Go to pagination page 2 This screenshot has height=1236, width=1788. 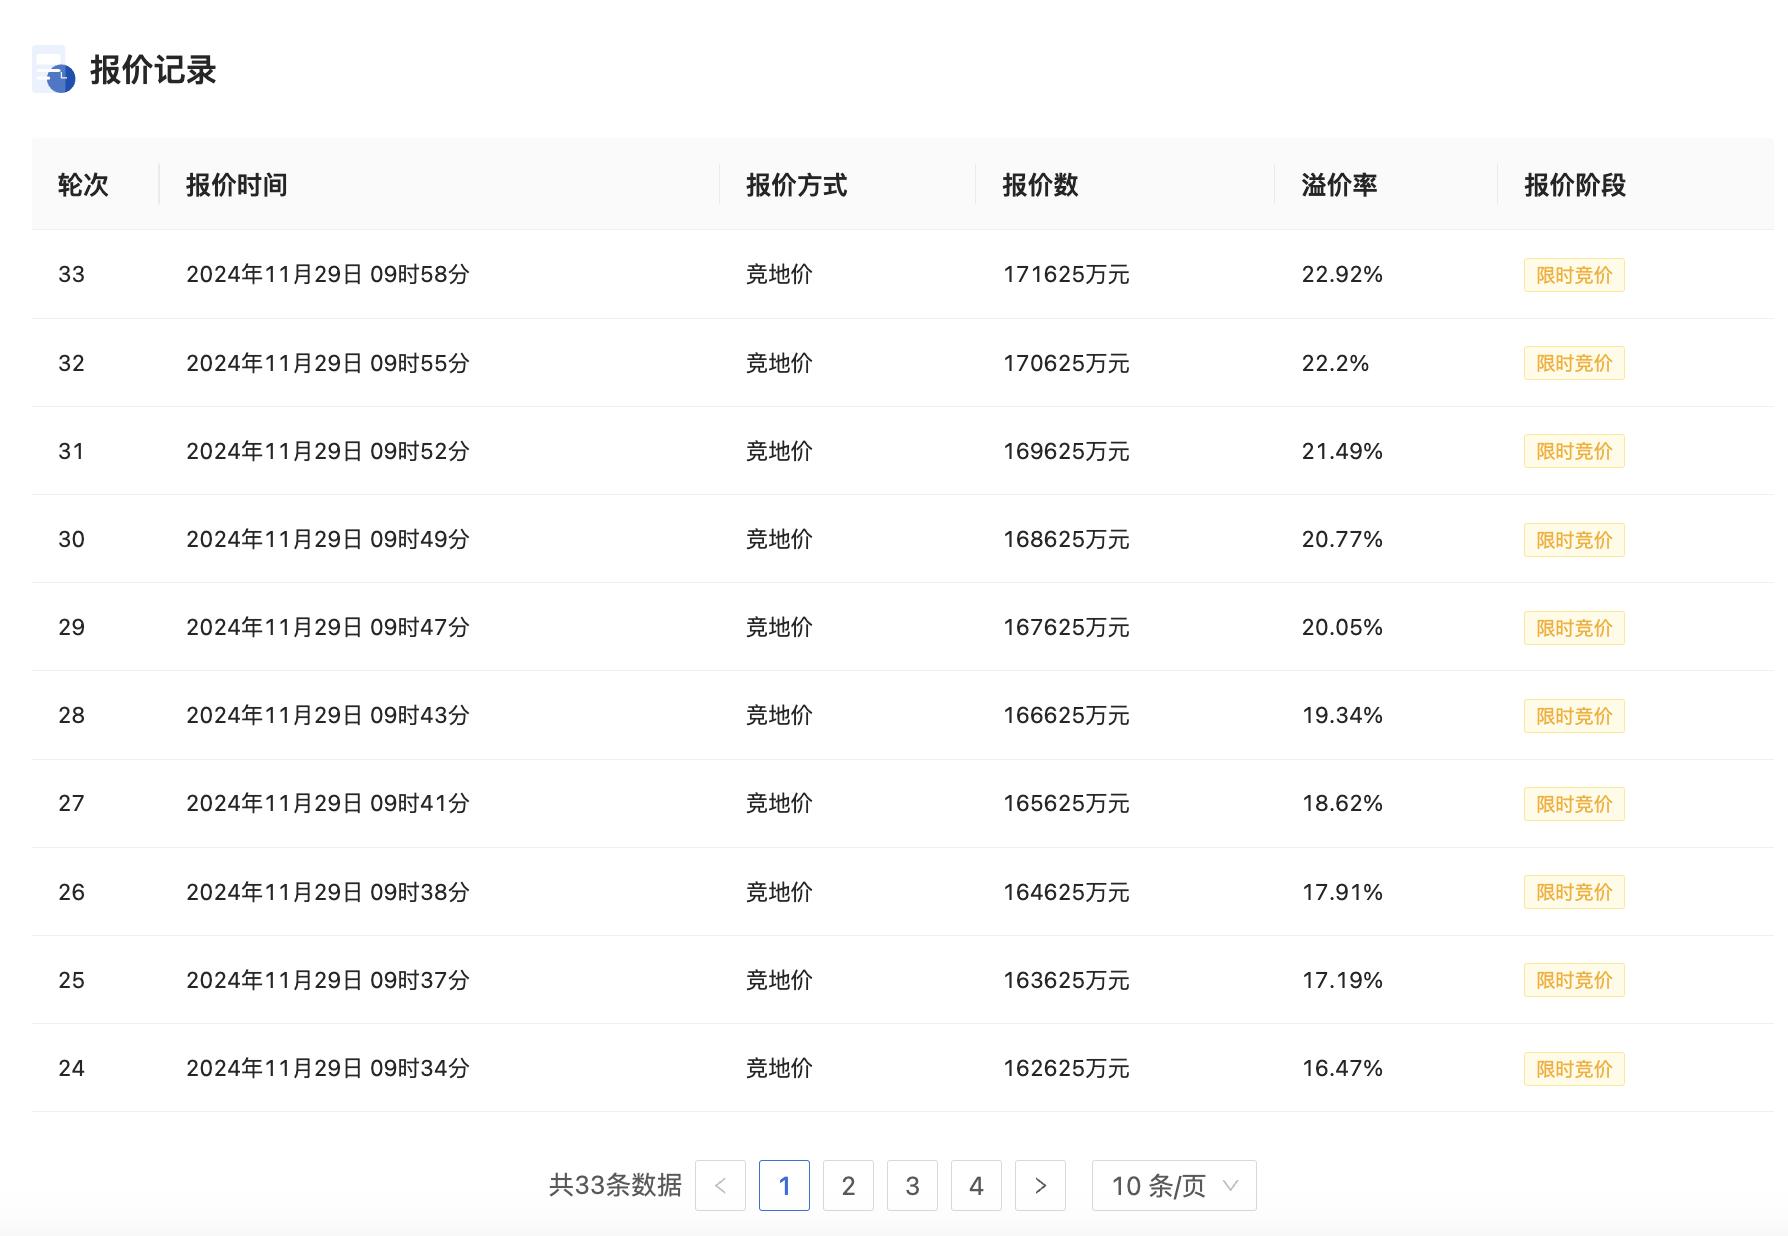(848, 1185)
